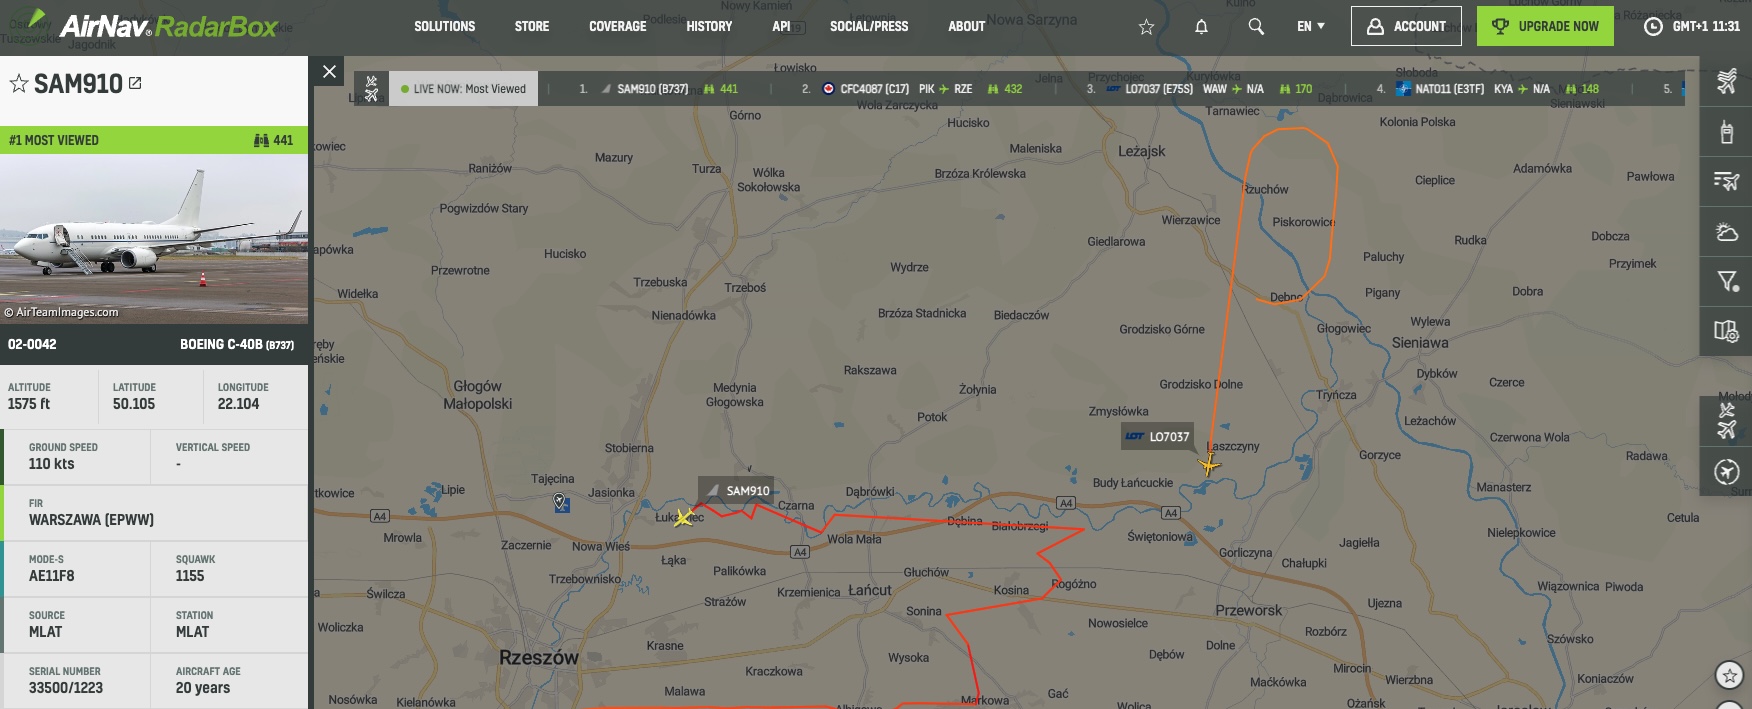The image size is (1752, 709).
Task: Click the binoculars count 148 for NATO11
Action: point(1582,89)
